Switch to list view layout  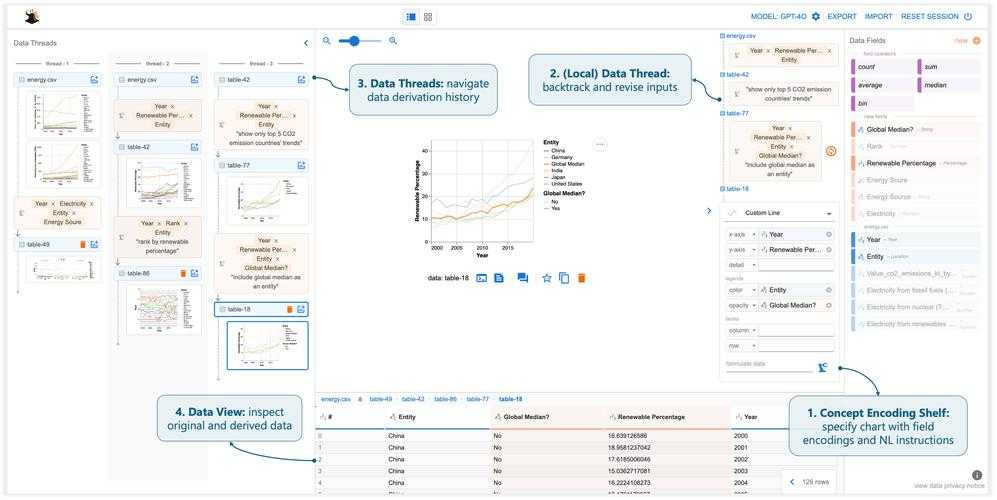pyautogui.click(x=411, y=17)
